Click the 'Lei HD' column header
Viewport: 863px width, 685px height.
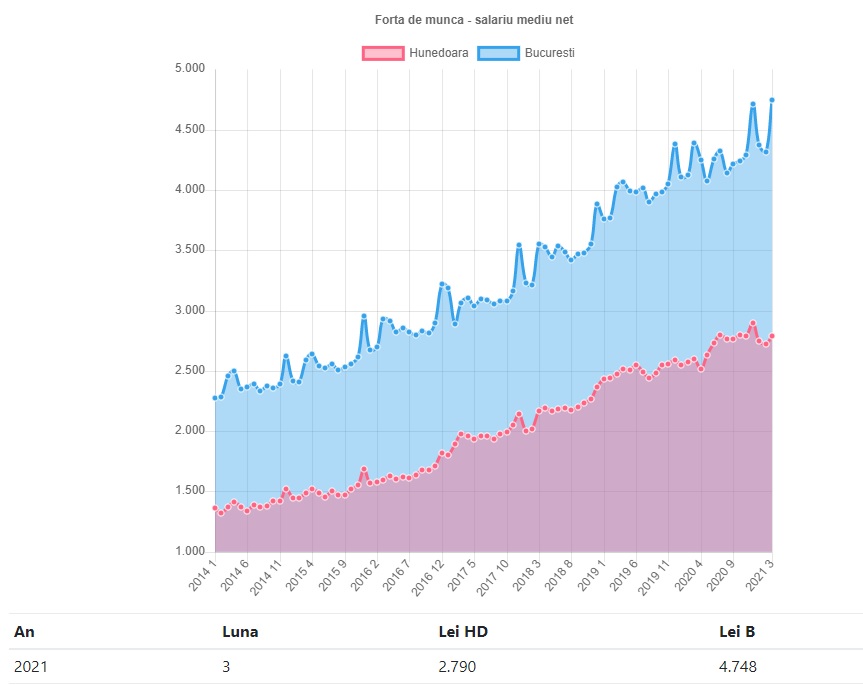(463, 631)
